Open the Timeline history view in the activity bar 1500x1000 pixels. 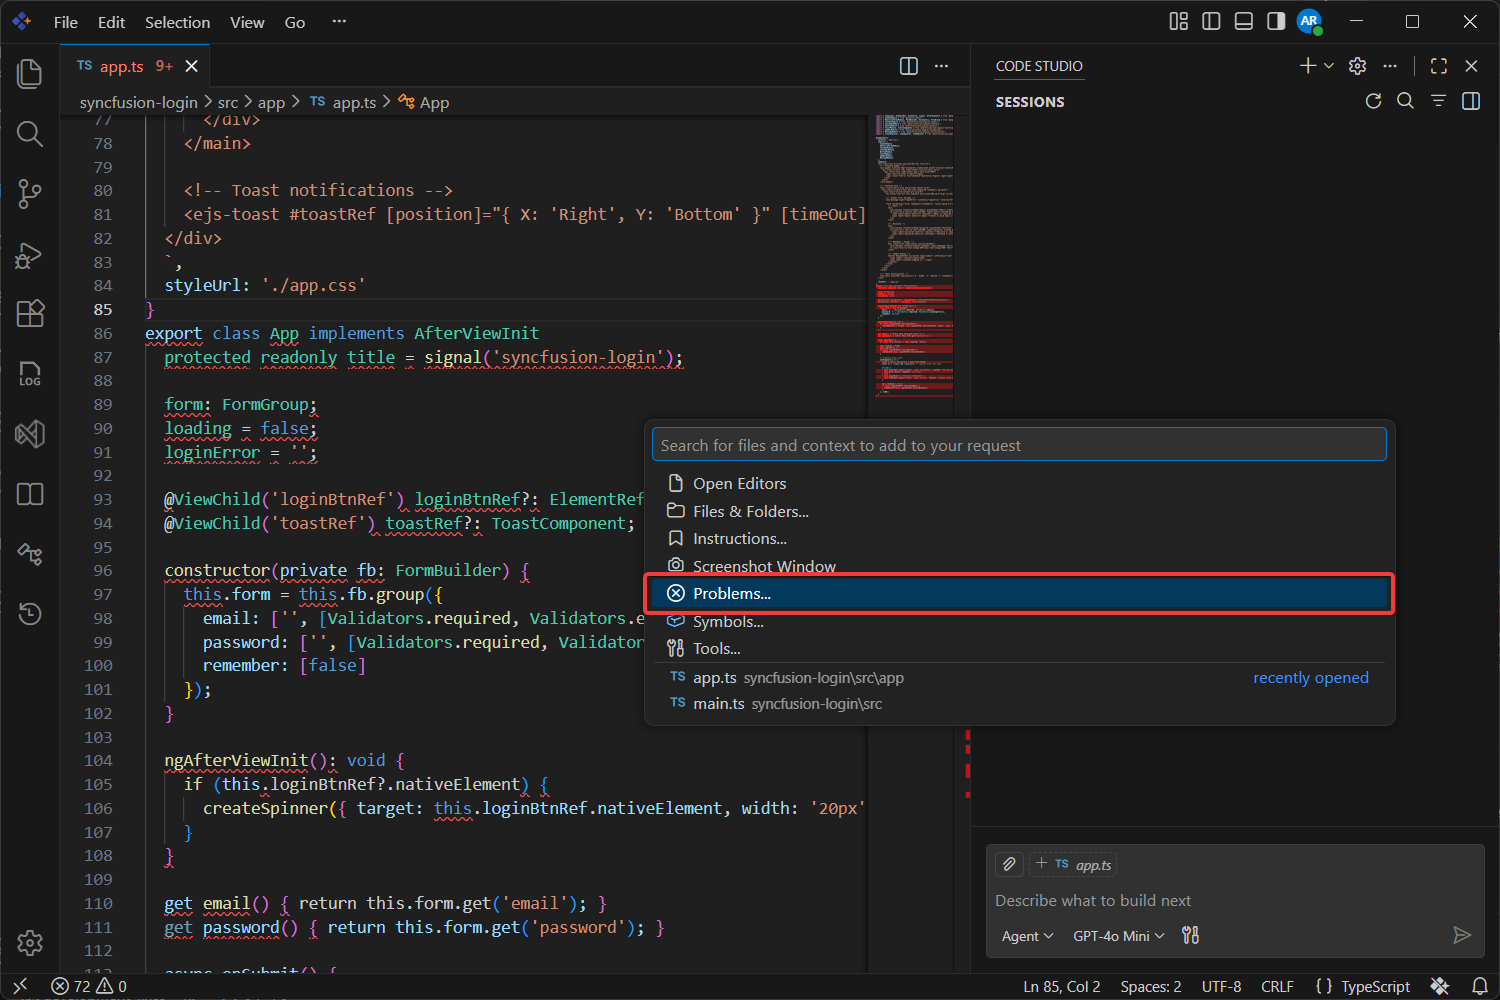click(29, 614)
